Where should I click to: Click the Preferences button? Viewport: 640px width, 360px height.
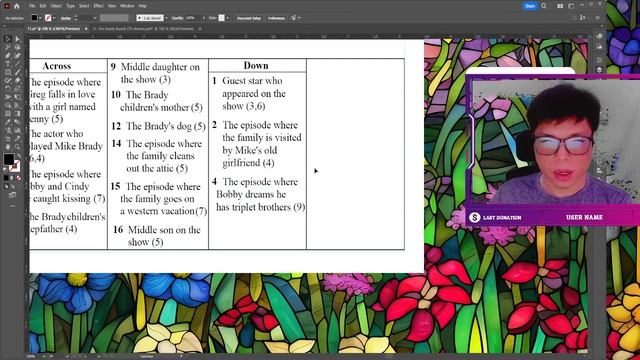coord(276,18)
